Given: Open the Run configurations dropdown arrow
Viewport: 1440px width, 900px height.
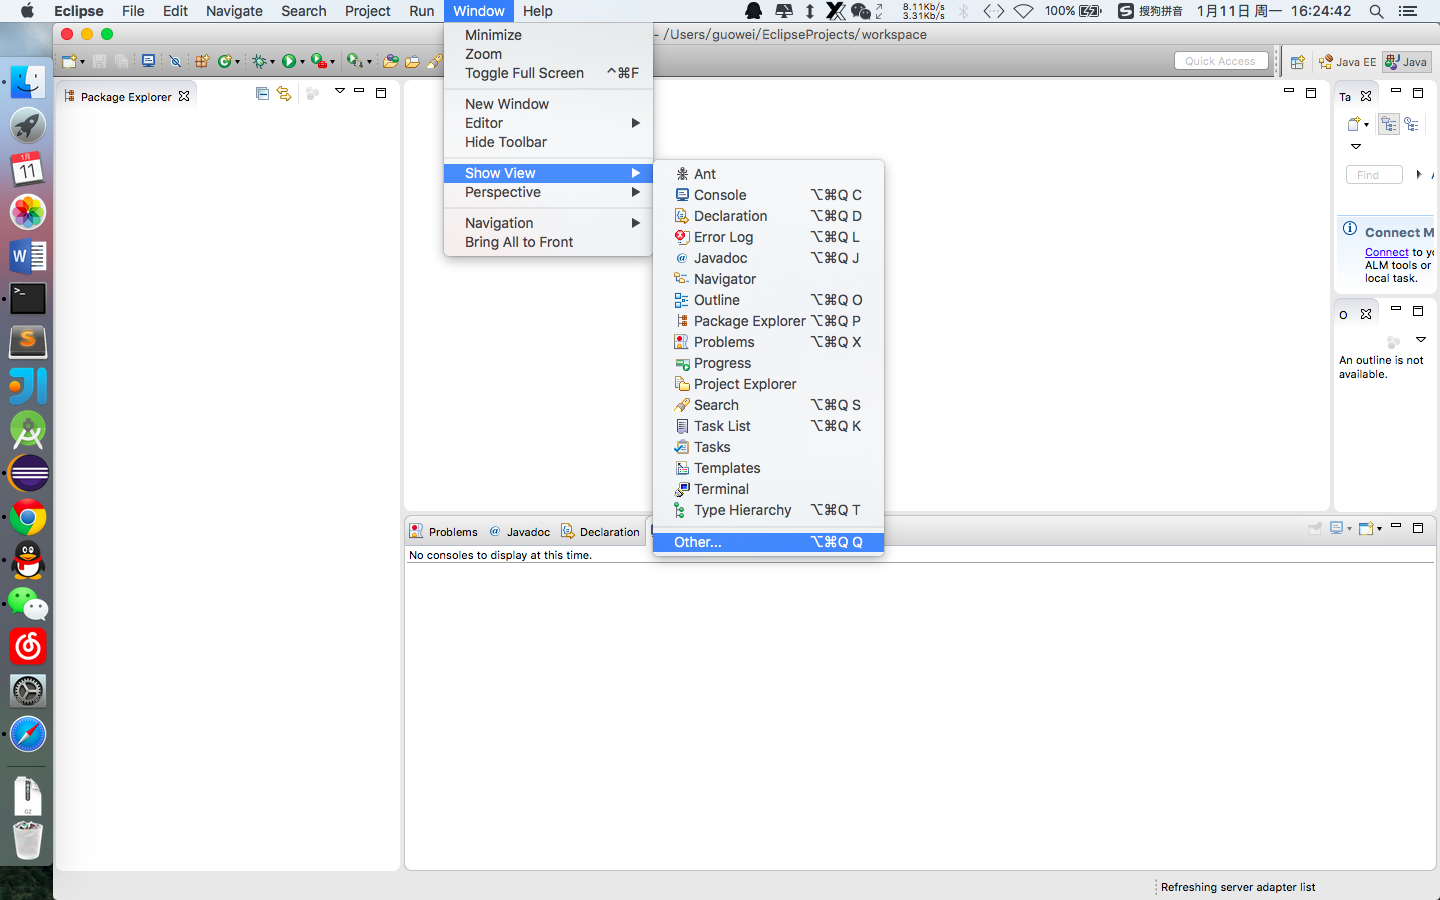Looking at the screenshot, I should point(302,62).
